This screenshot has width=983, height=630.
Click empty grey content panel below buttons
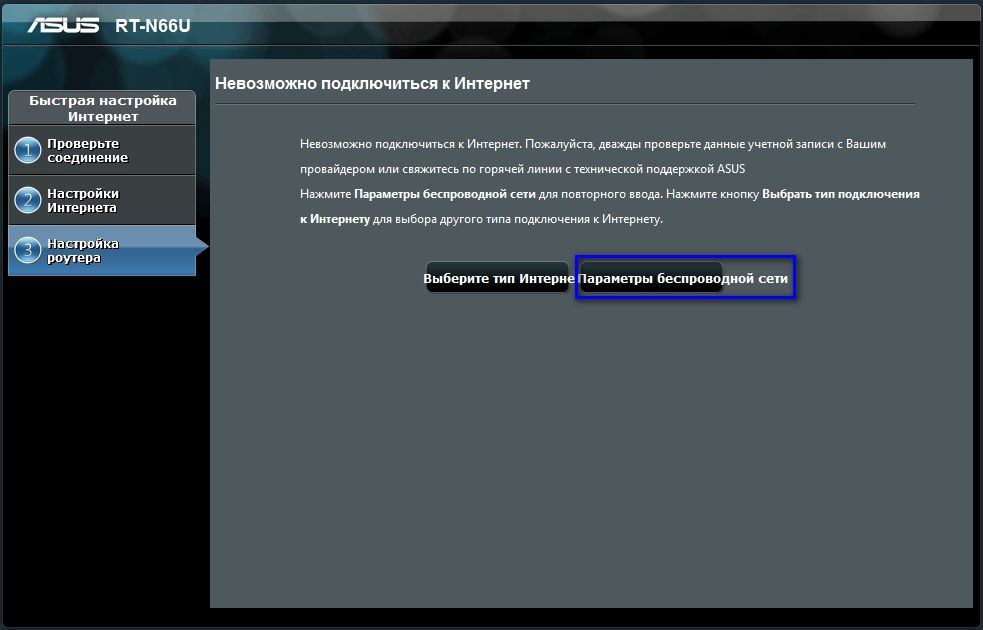pos(591,451)
